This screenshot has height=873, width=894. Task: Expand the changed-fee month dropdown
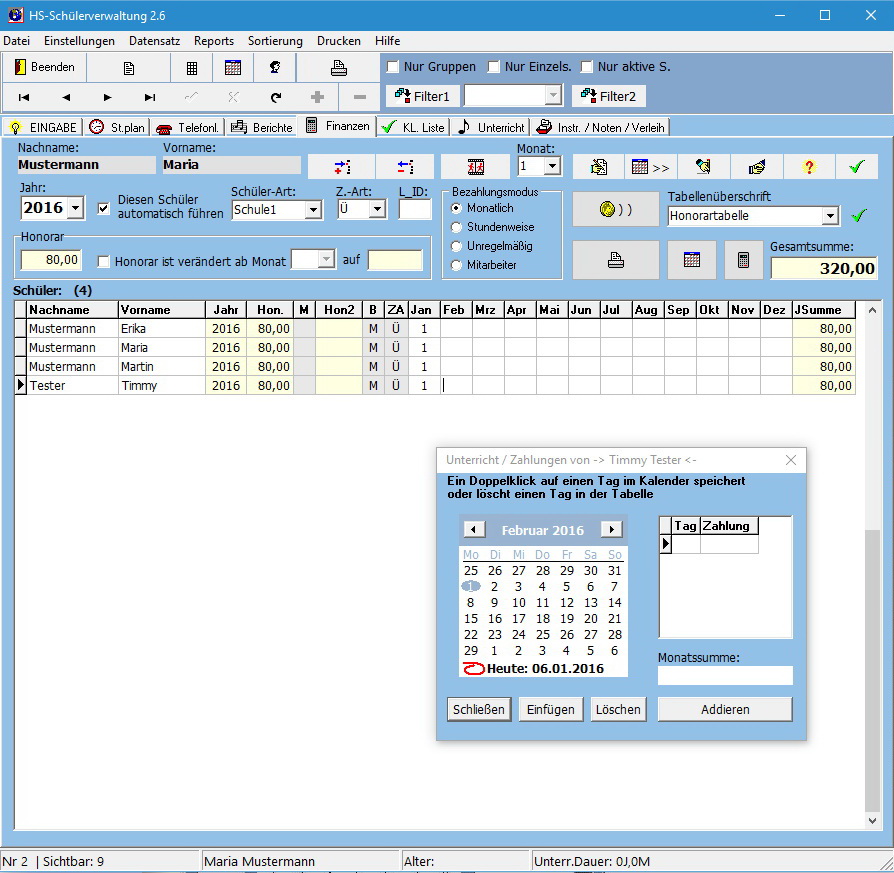tap(326, 260)
